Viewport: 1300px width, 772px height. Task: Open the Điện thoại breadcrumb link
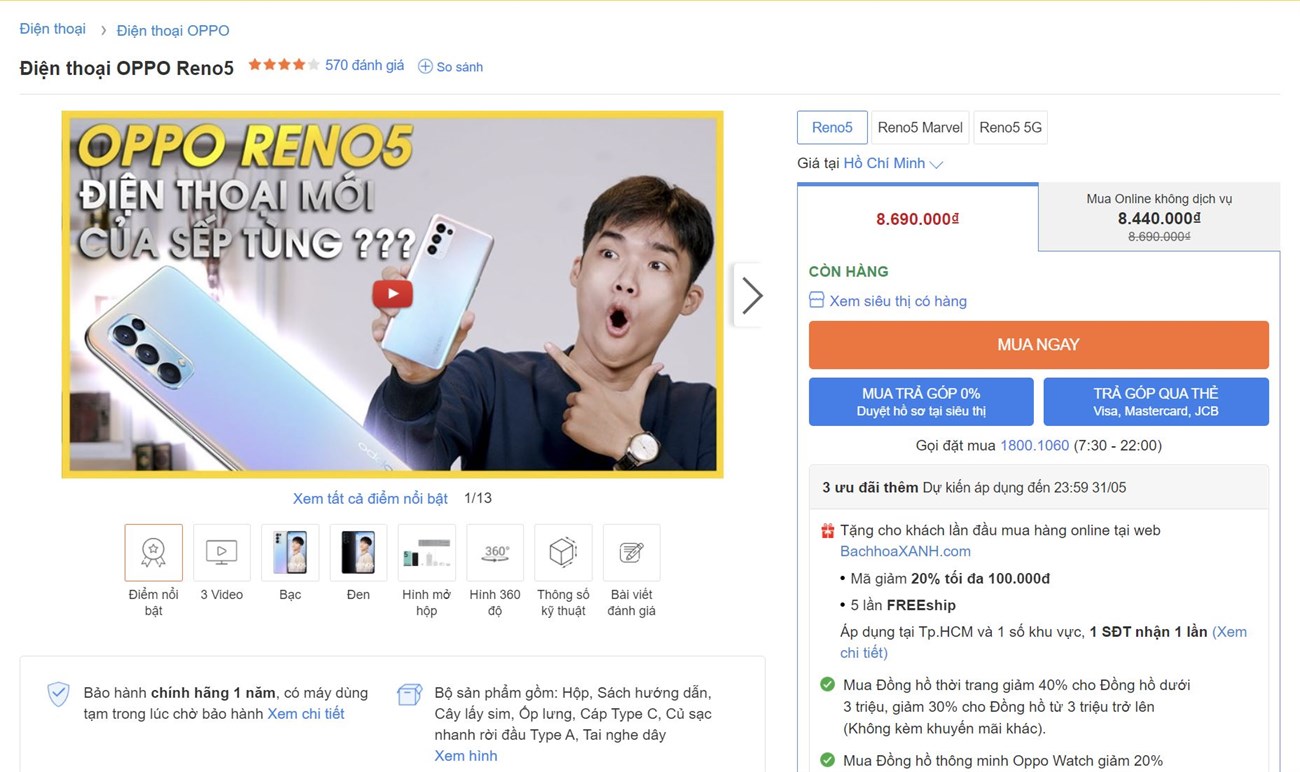[x=53, y=29]
